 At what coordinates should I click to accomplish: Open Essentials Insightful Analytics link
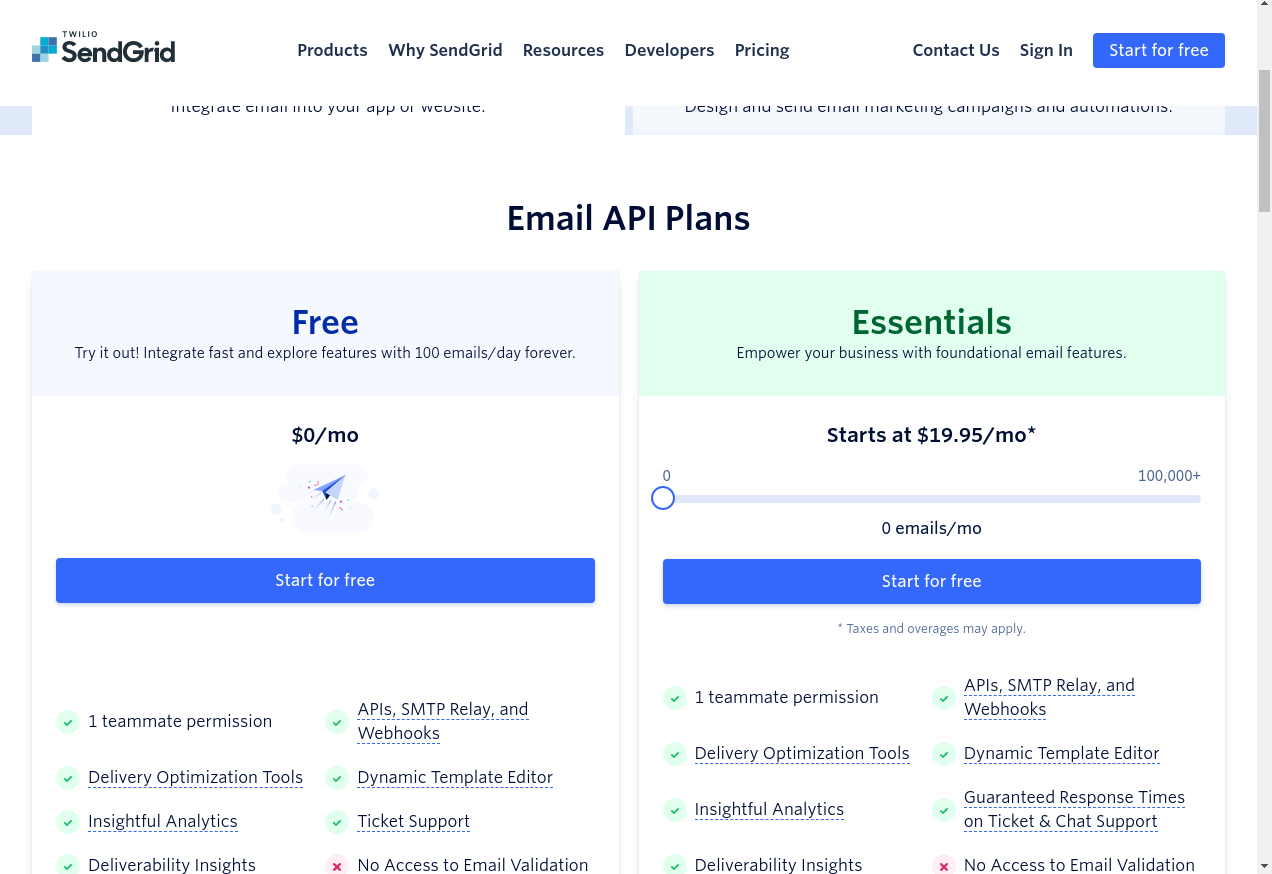point(769,809)
